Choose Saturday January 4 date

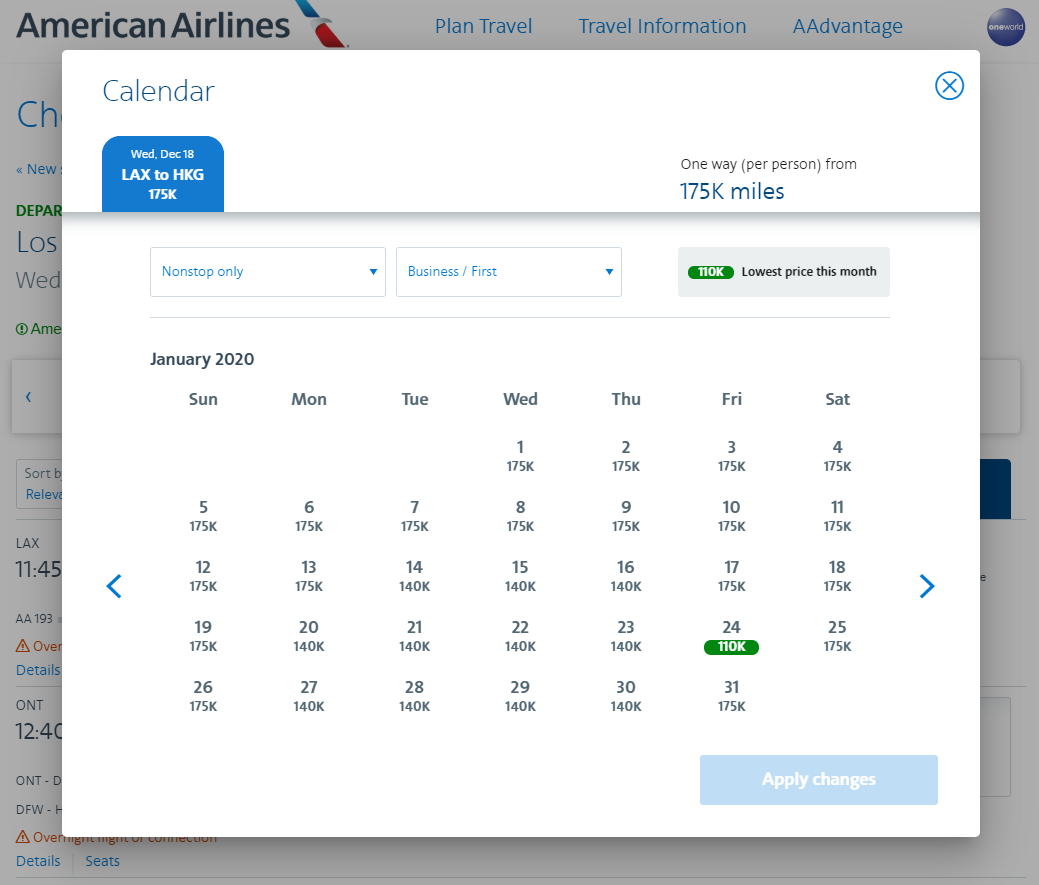[x=837, y=456]
